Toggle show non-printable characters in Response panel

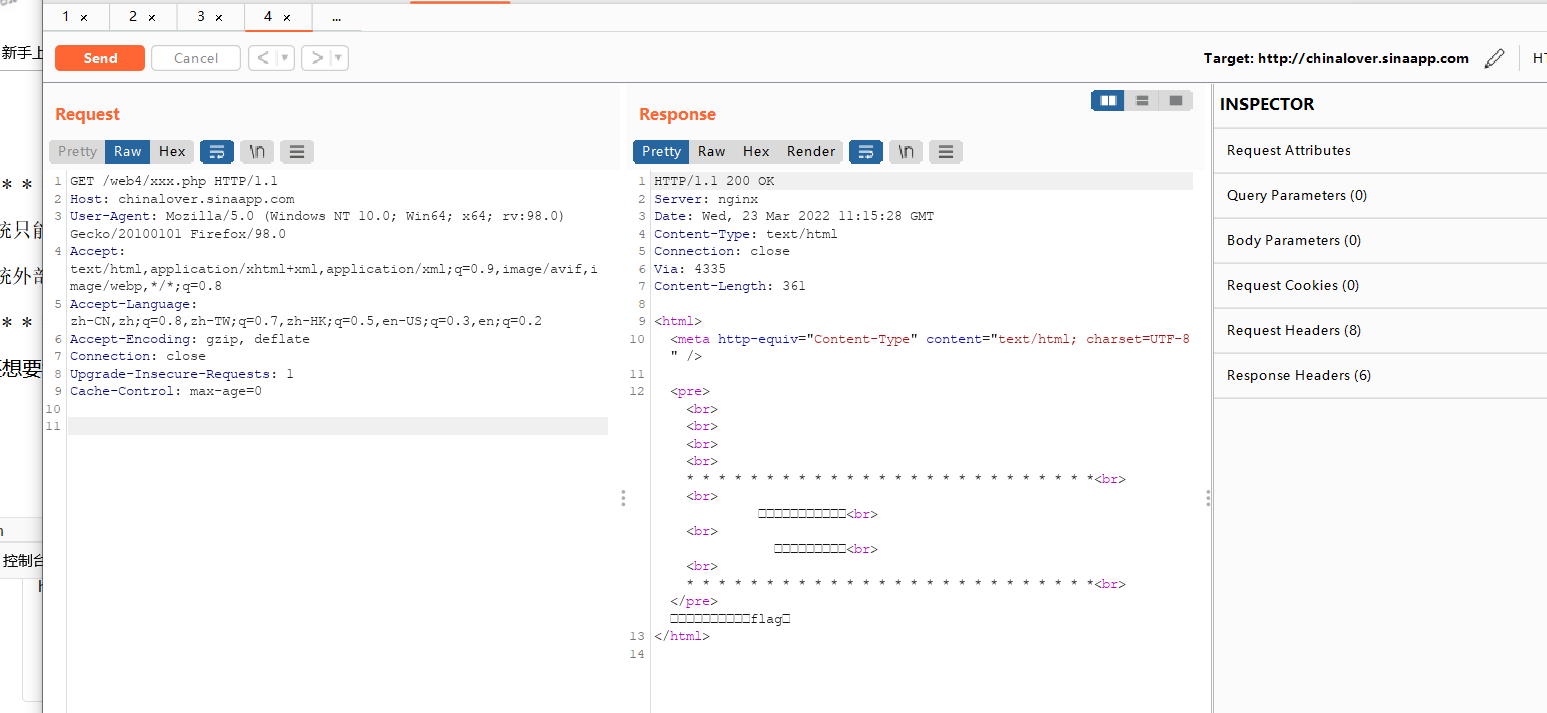pyautogui.click(x=906, y=152)
